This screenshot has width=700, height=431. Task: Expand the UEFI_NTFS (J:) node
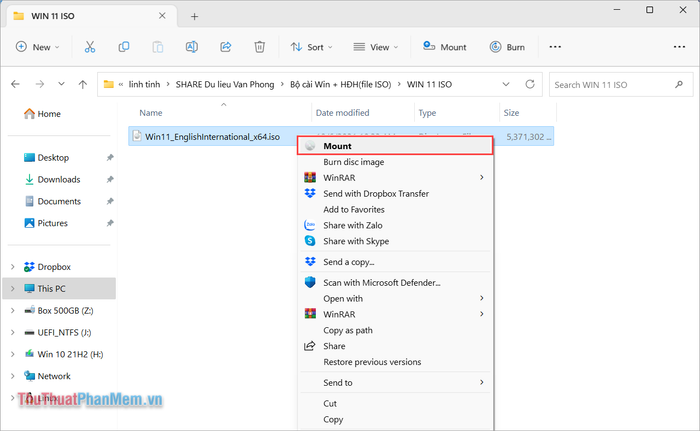coord(12,332)
